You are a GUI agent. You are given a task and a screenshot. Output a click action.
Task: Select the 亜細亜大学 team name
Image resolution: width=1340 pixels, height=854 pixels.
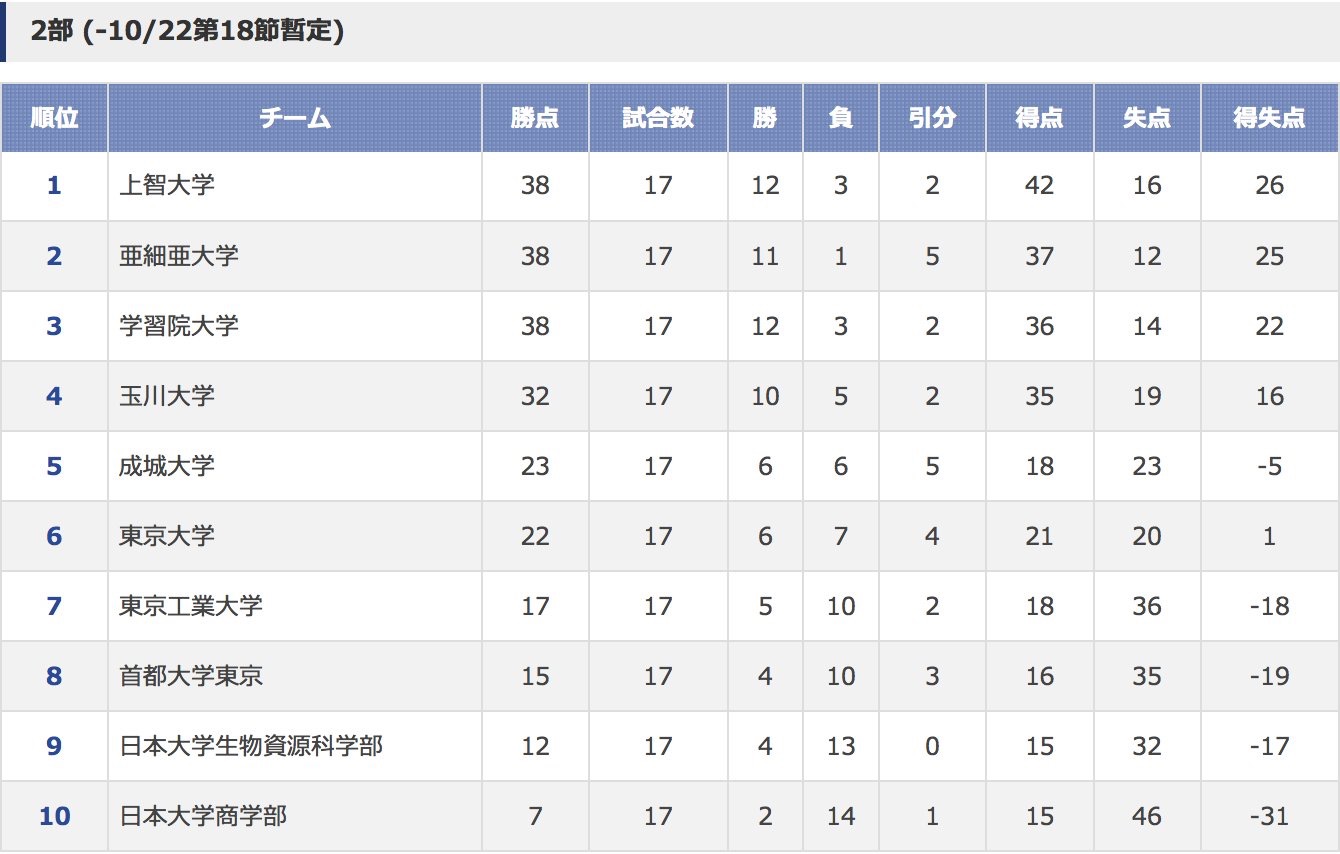[179, 255]
